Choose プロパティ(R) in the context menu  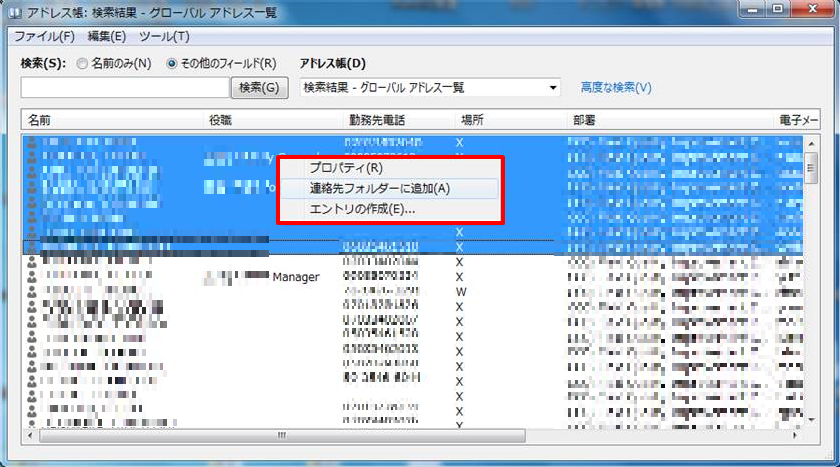[x=345, y=168]
